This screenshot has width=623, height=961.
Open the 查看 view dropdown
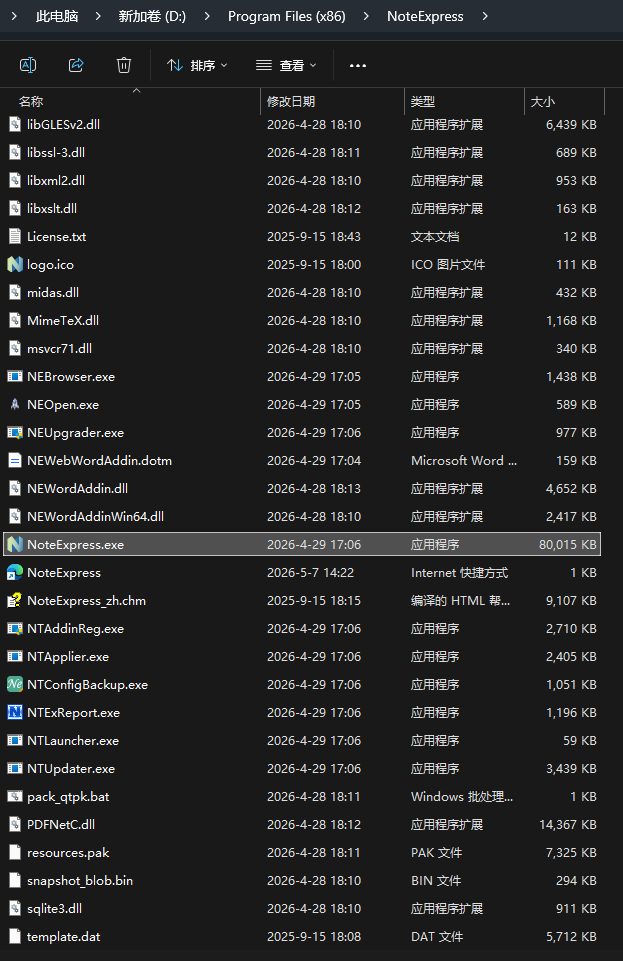[286, 65]
